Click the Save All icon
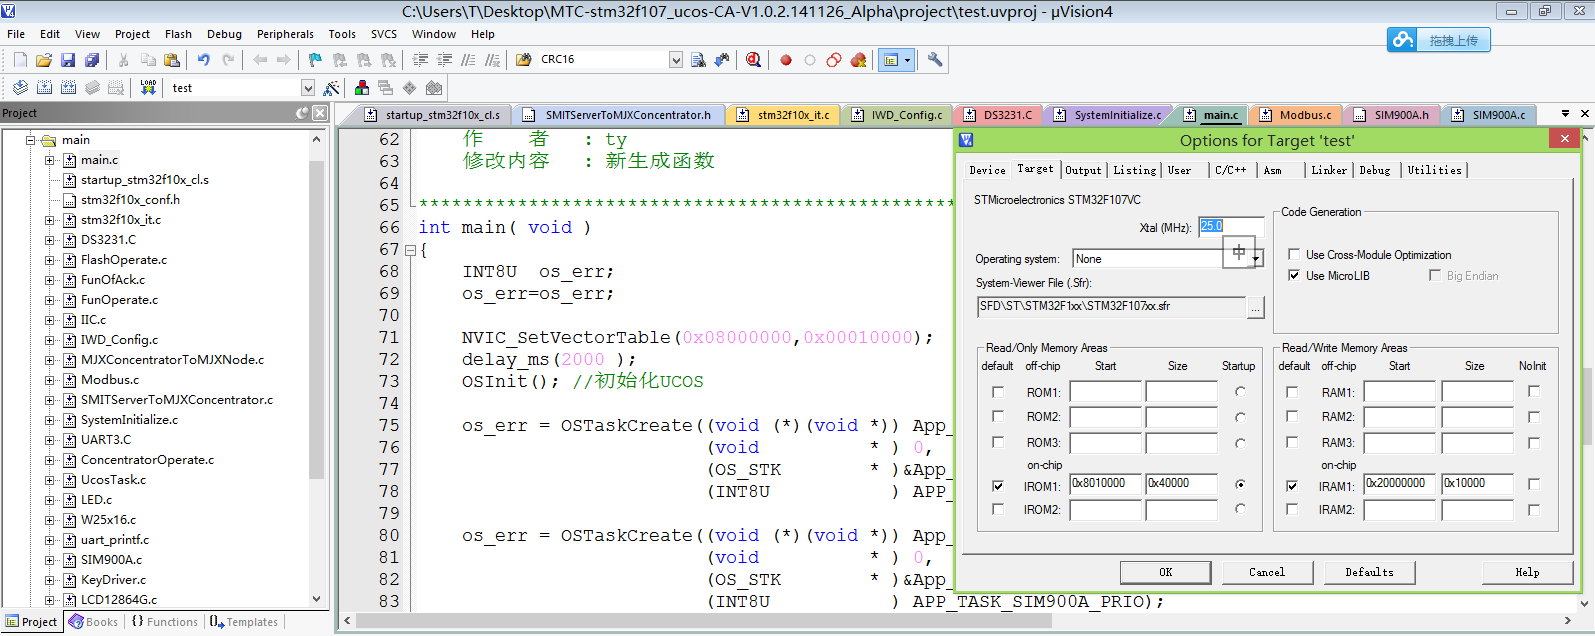The height and width of the screenshot is (636, 1595). click(92, 60)
